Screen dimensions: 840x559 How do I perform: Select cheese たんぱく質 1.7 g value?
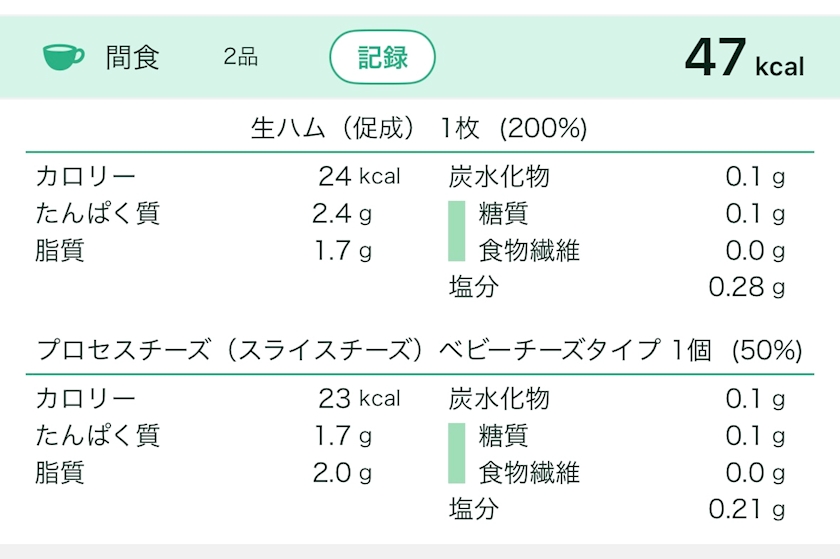pos(343,436)
